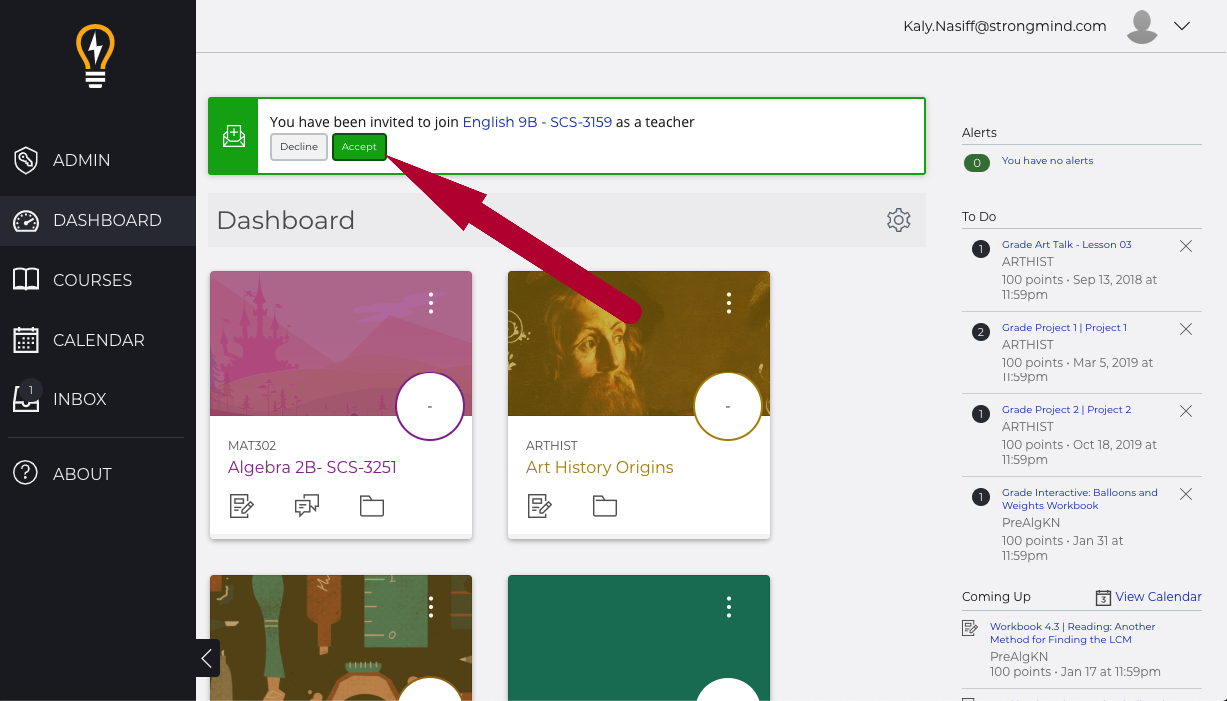The image size is (1227, 701).
Task: Open dashboard settings gear
Action: click(x=899, y=220)
